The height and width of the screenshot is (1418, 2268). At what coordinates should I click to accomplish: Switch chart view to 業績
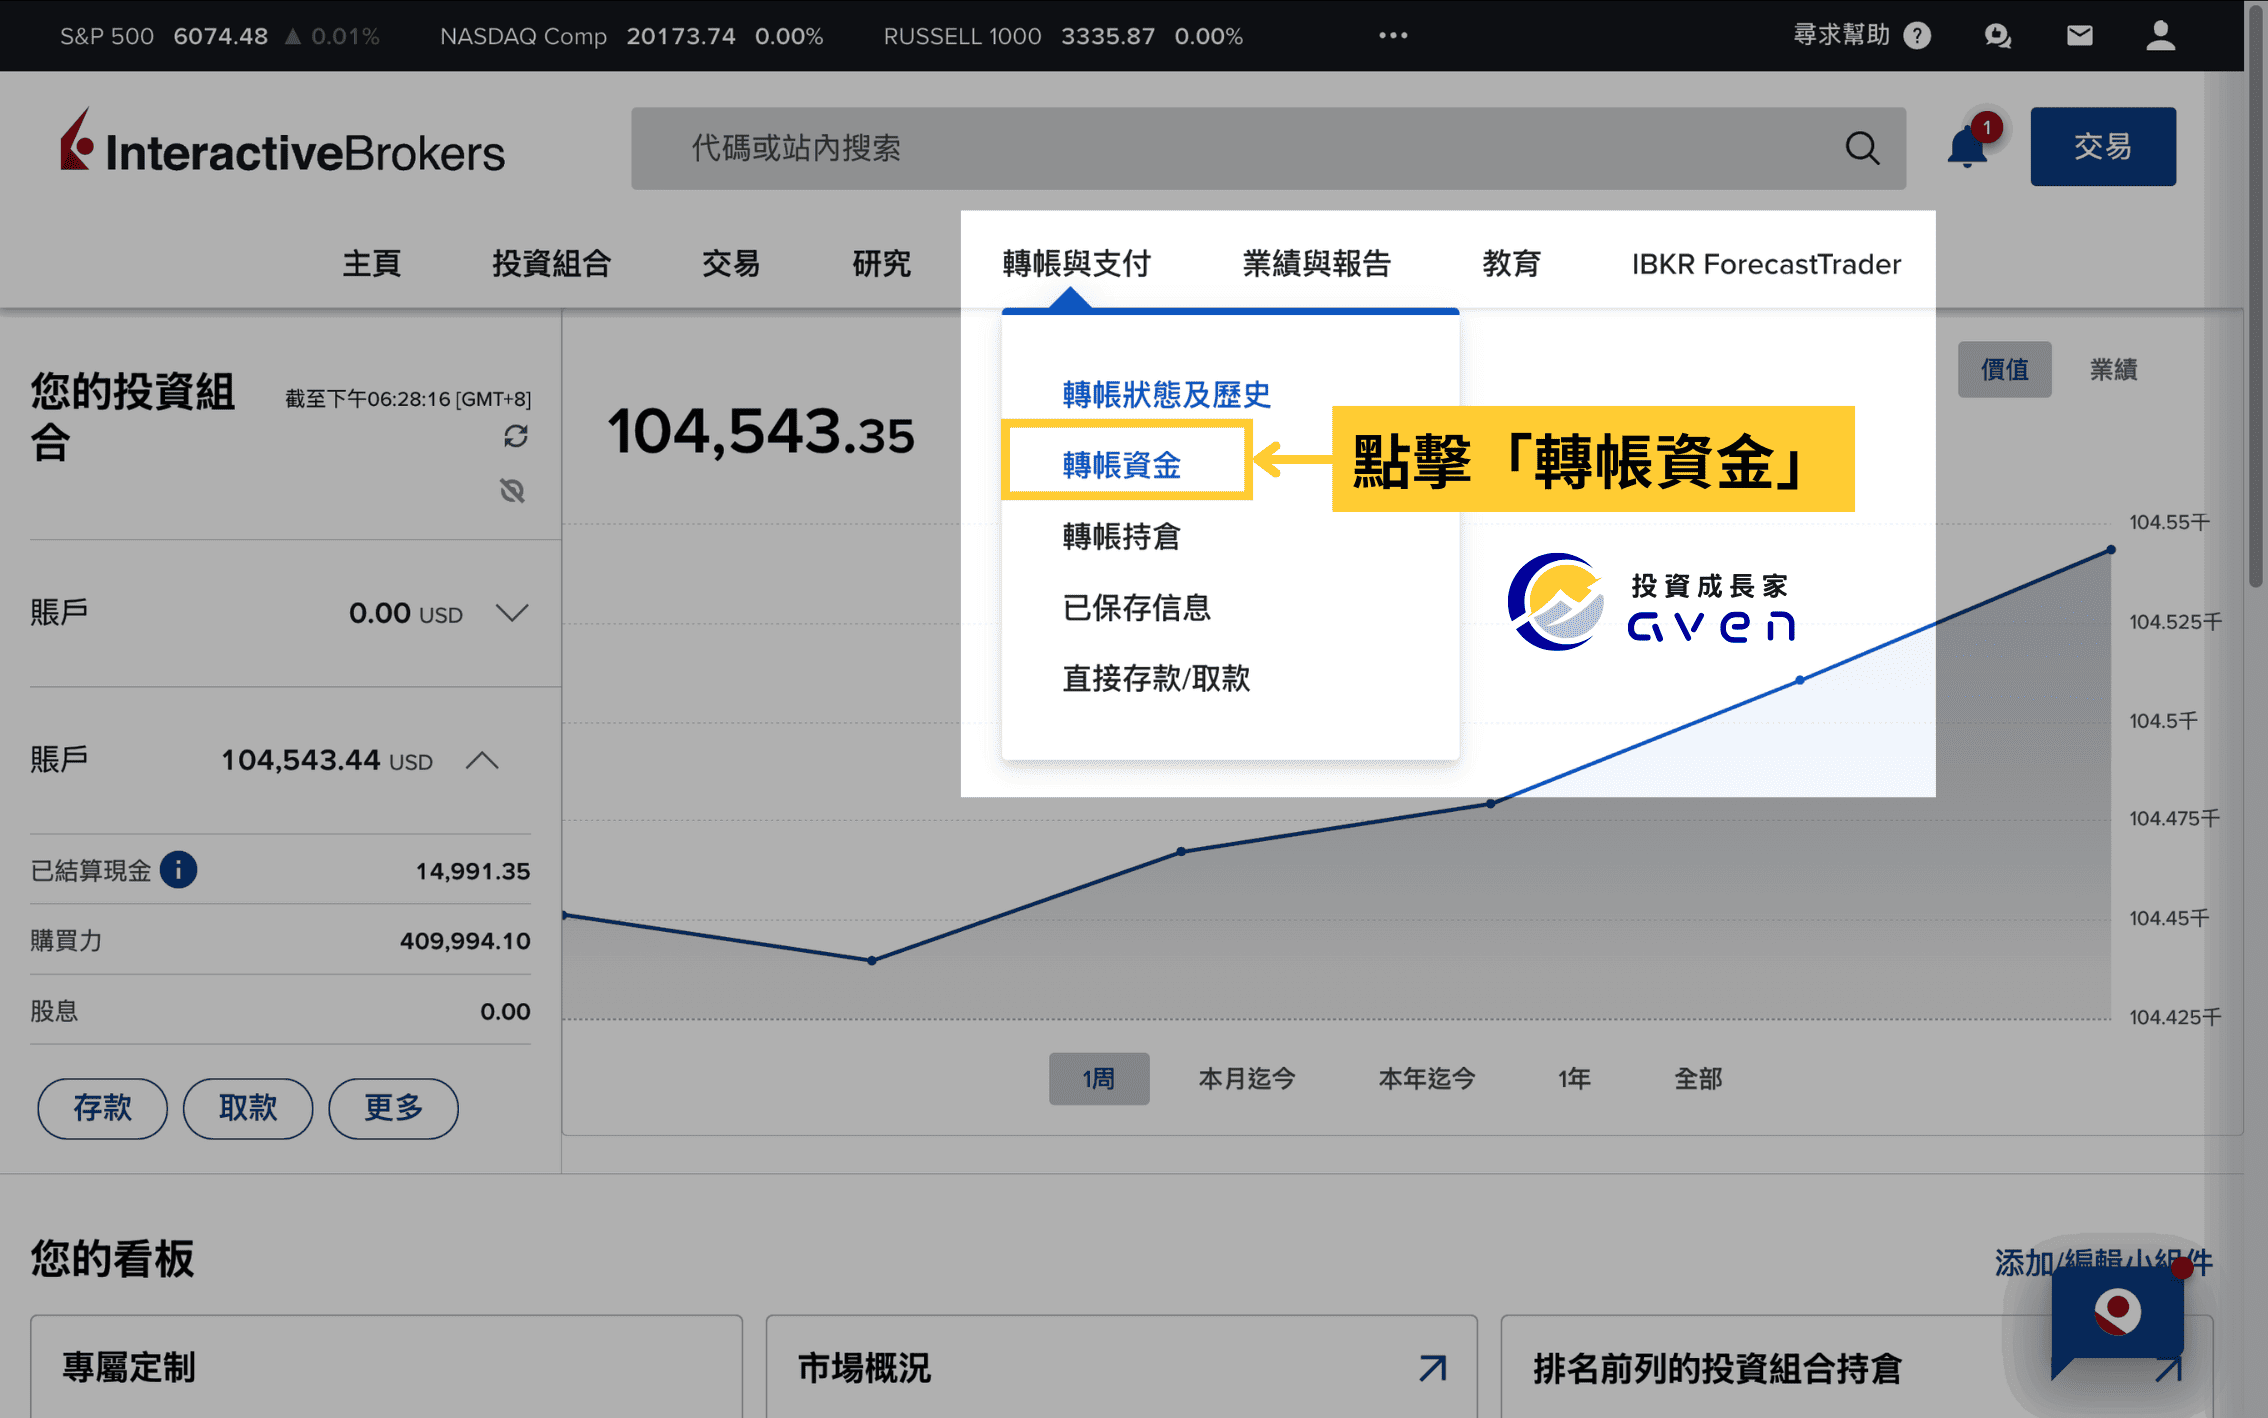[2114, 369]
